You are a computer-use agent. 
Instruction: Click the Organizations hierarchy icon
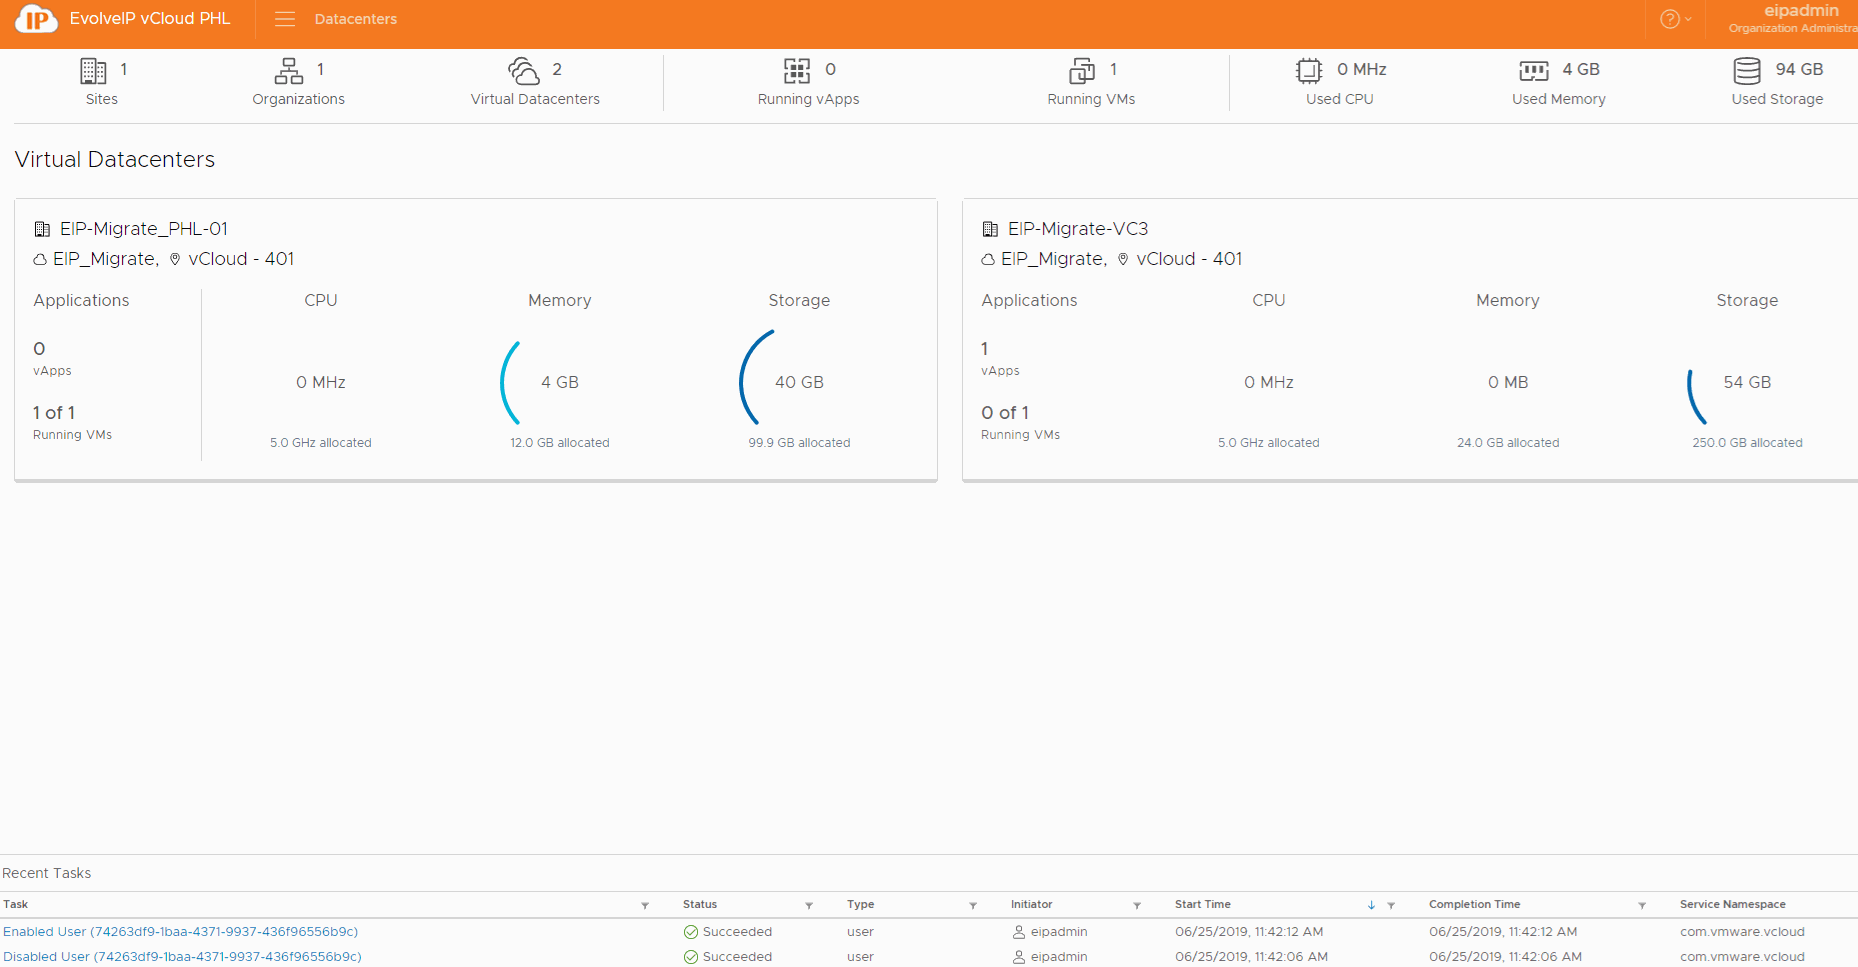click(x=289, y=71)
